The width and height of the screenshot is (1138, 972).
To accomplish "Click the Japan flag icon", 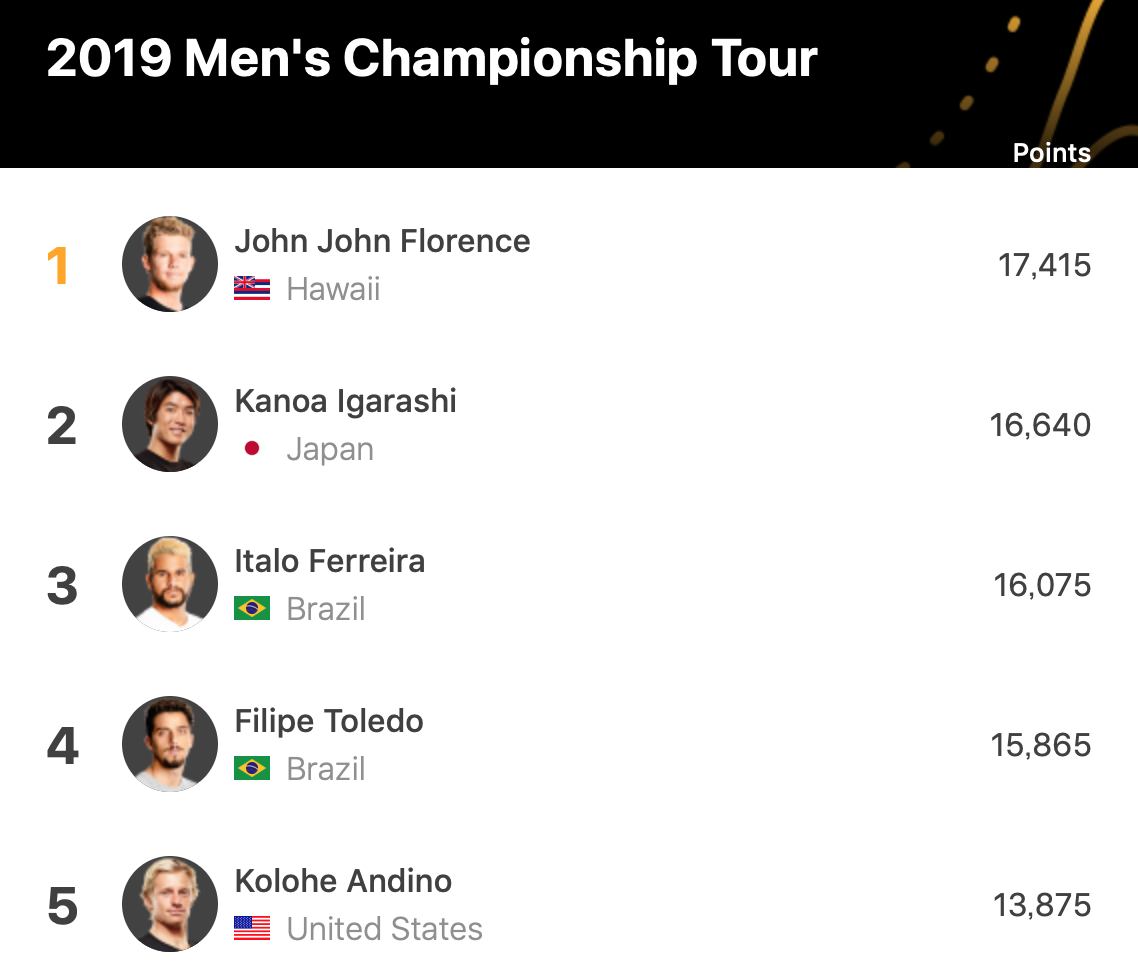I will click(252, 449).
